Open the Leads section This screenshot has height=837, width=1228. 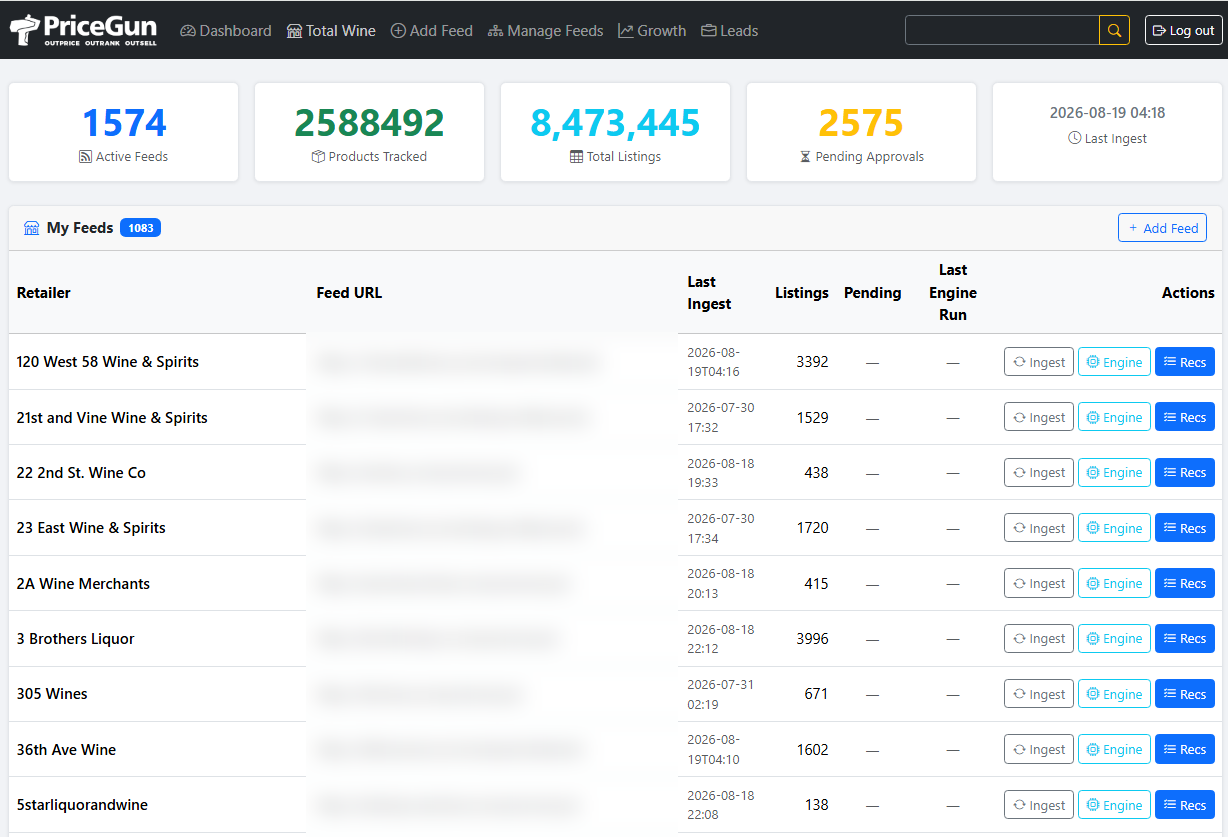[730, 31]
